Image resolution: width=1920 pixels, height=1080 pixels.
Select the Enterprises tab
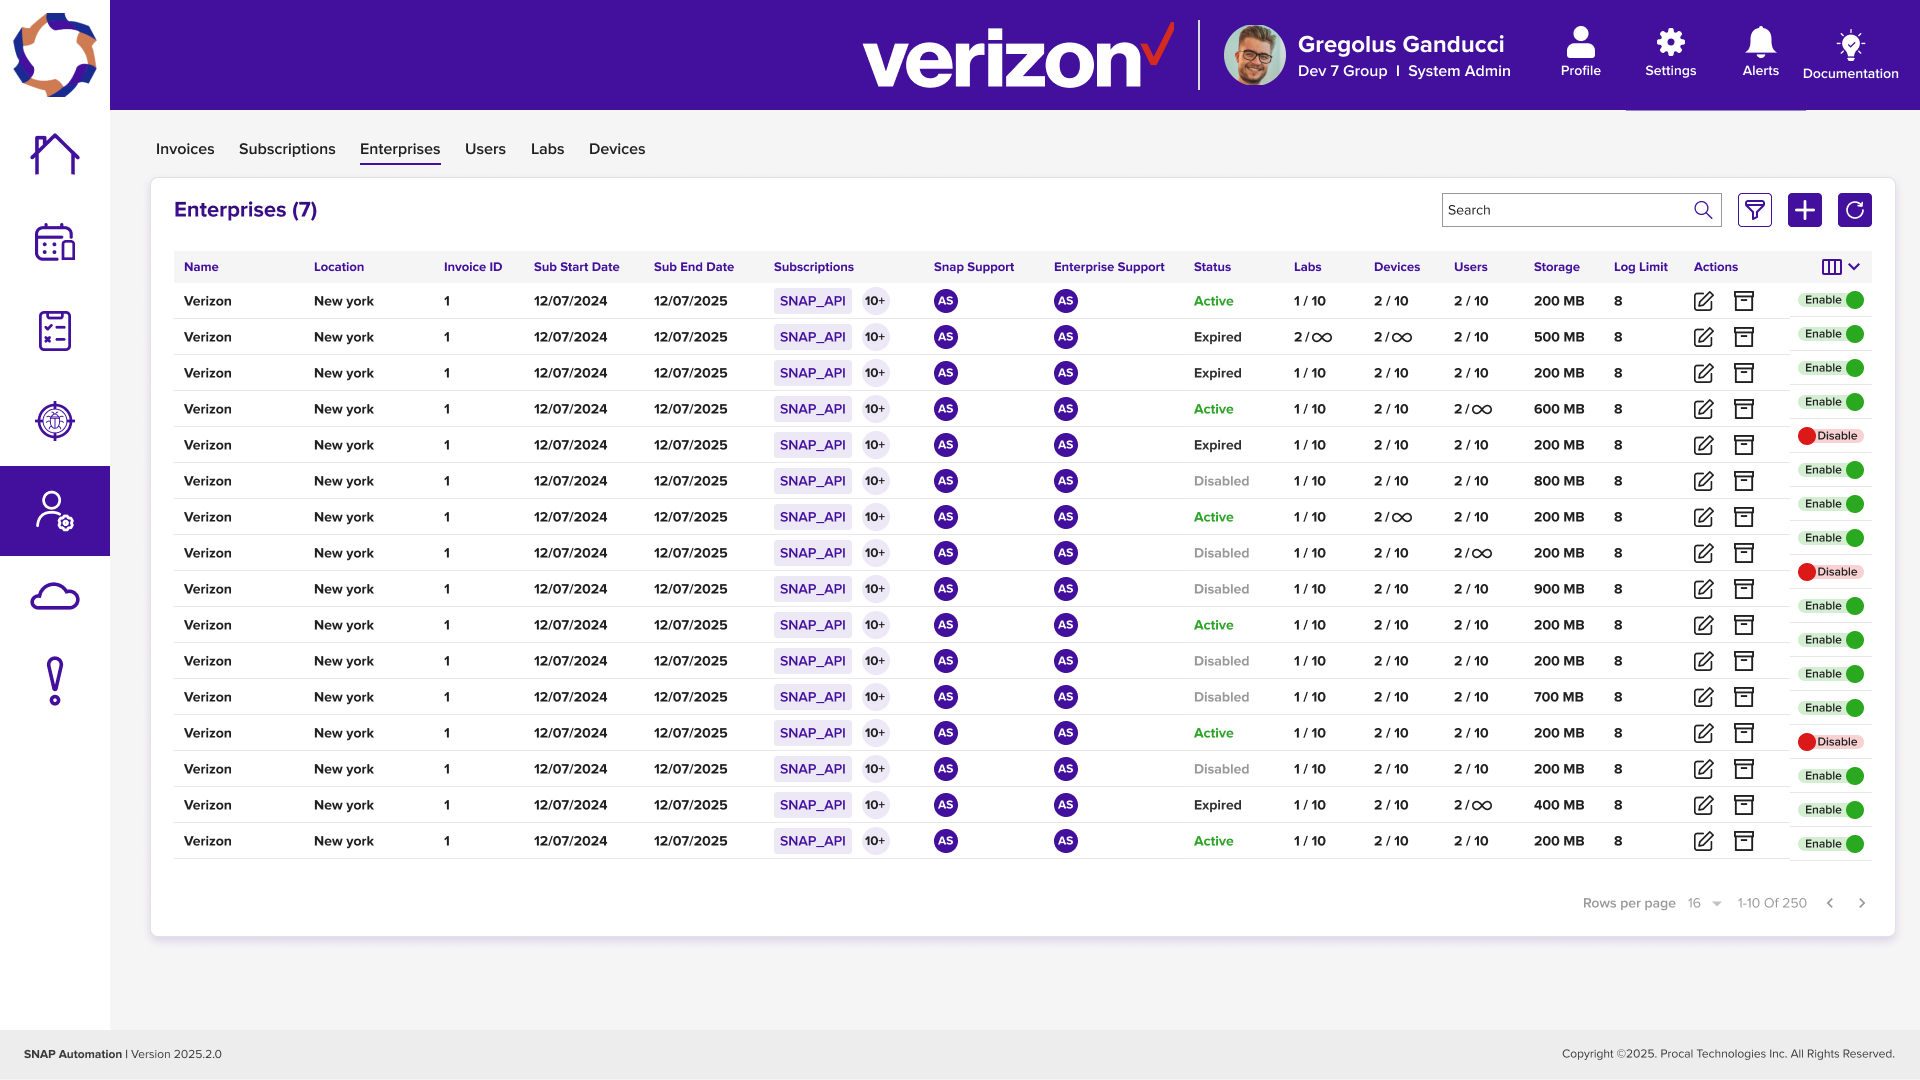point(400,149)
